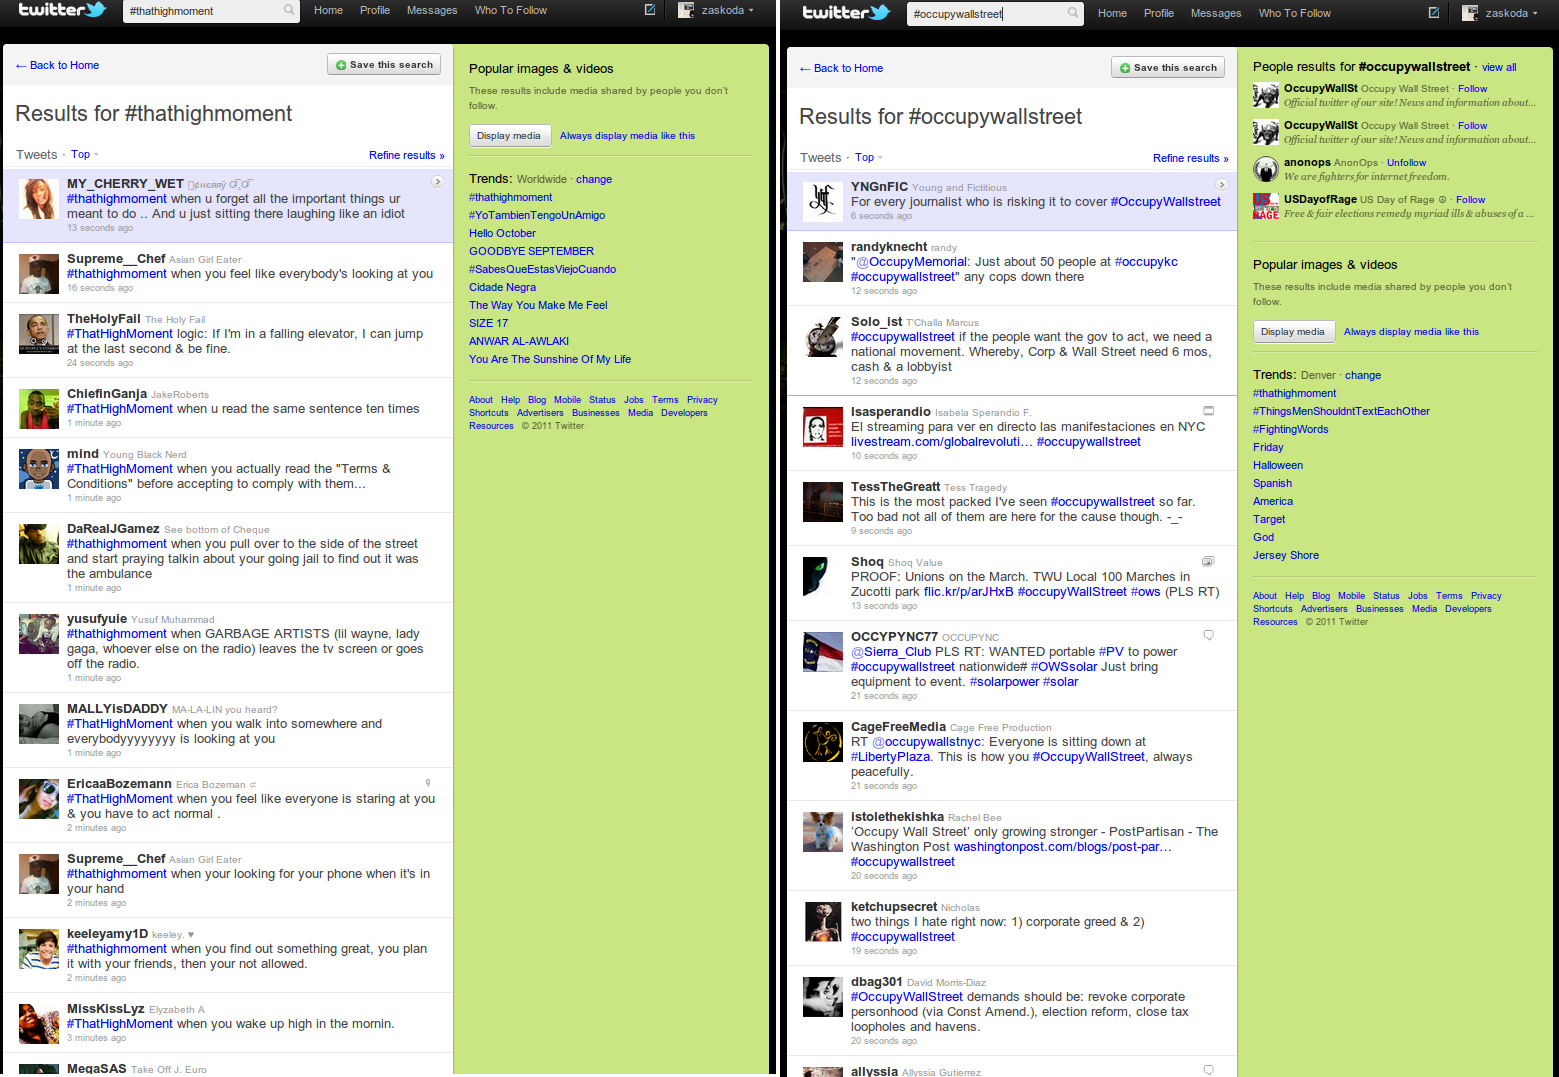Expand Refine results for #thathighmoment

tap(406, 155)
